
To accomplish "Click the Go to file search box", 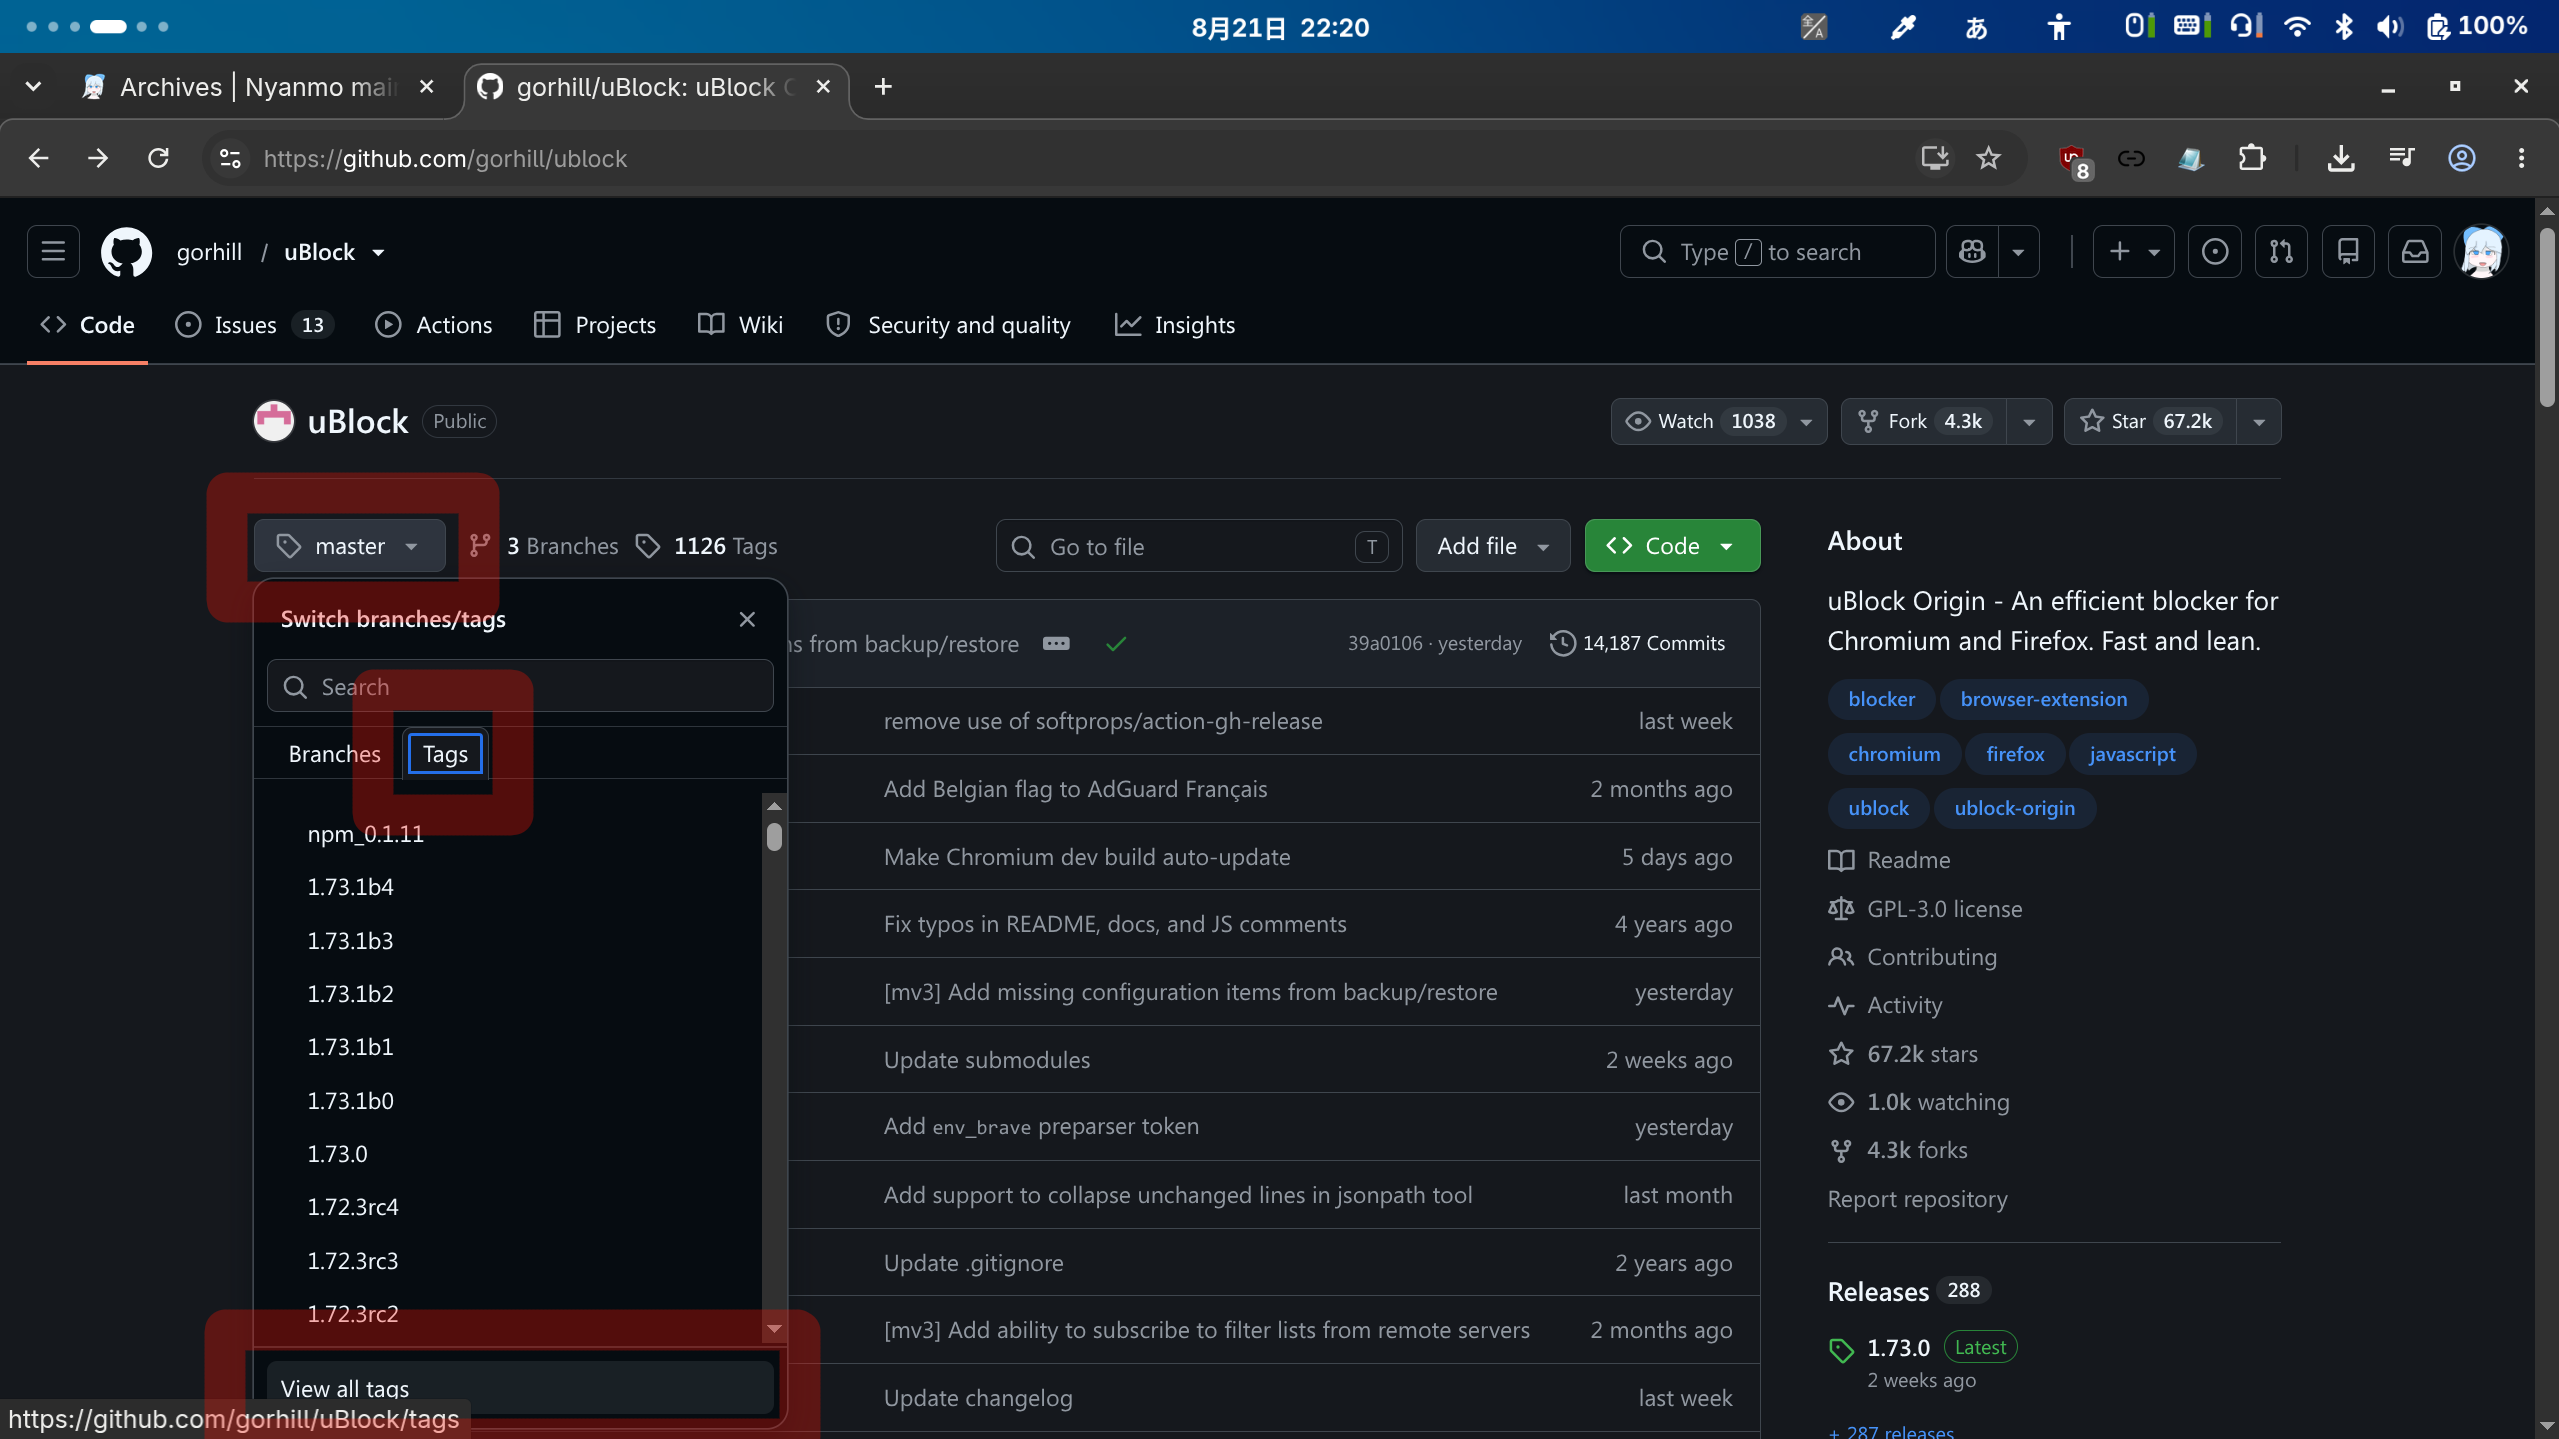I will 1199,546.
